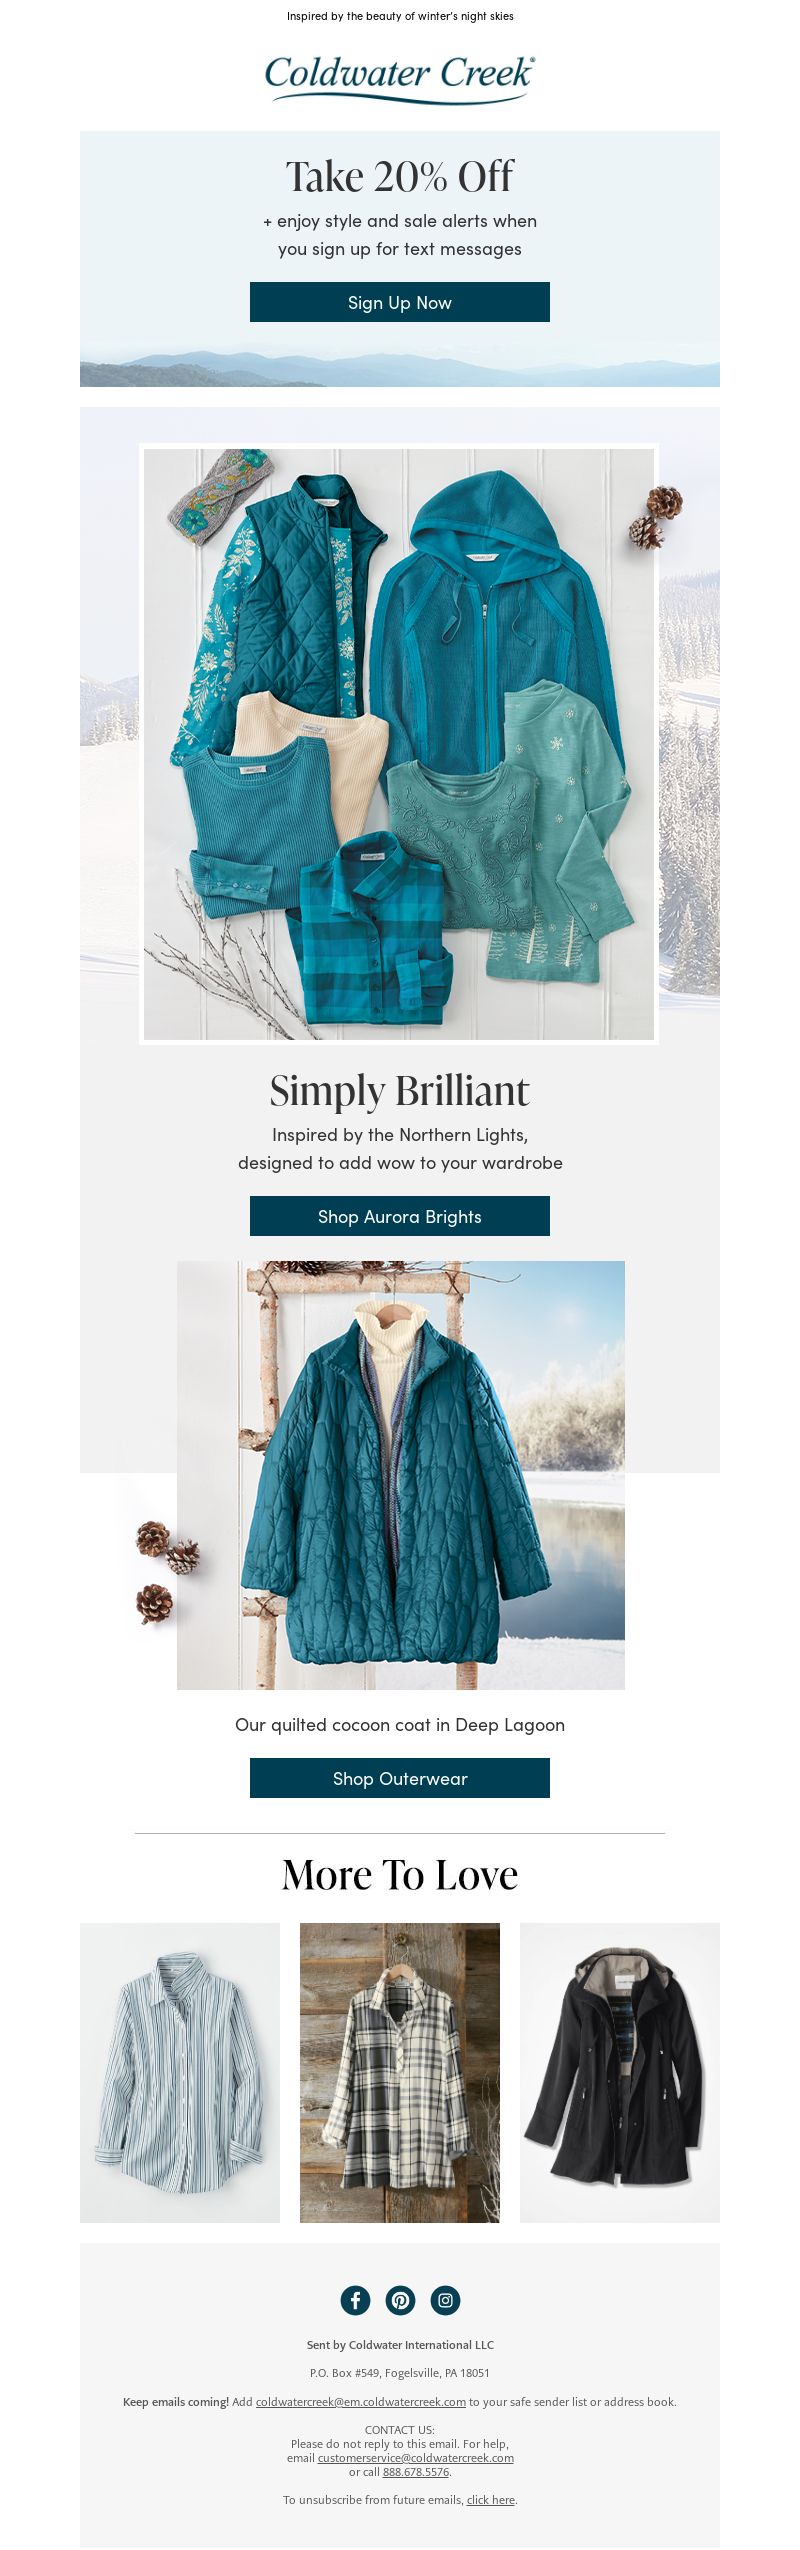Click the coldwatercreek@em.coldwatercreek.com email link
The image size is (800, 2550).
(x=361, y=2402)
